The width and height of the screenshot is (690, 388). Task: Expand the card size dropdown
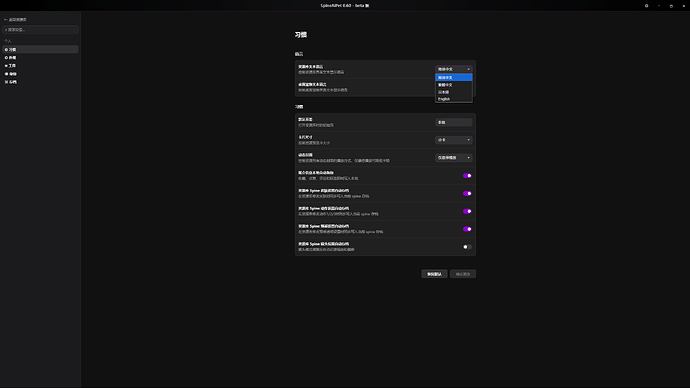pyautogui.click(x=454, y=140)
